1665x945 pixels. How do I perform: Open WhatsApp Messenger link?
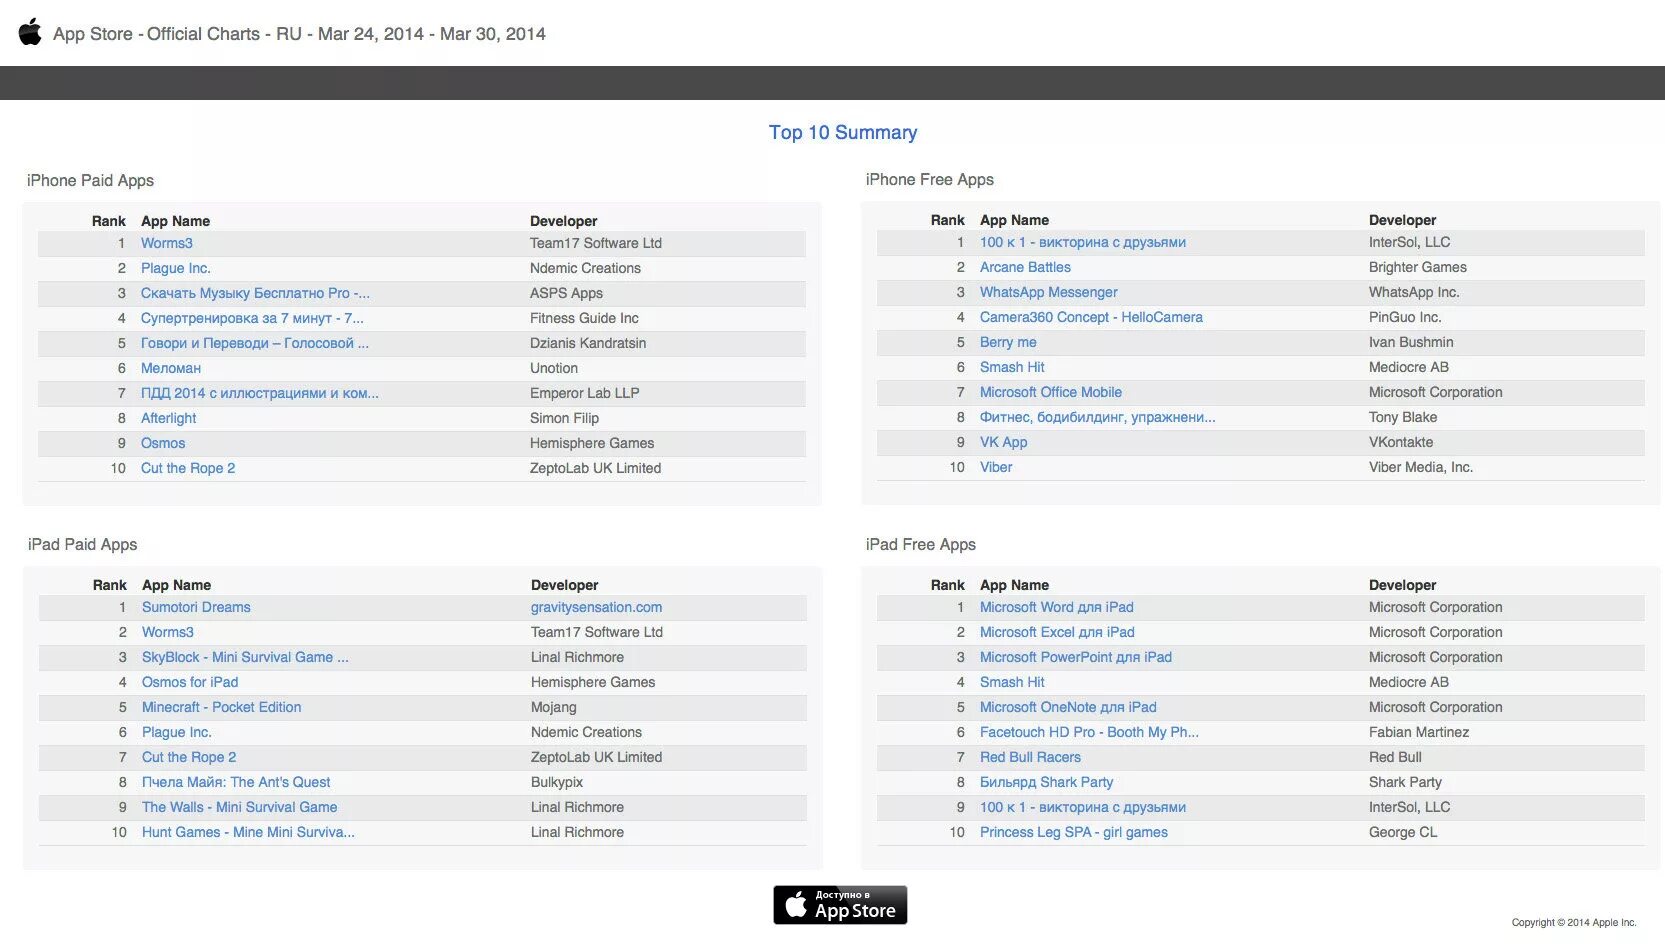click(1048, 291)
